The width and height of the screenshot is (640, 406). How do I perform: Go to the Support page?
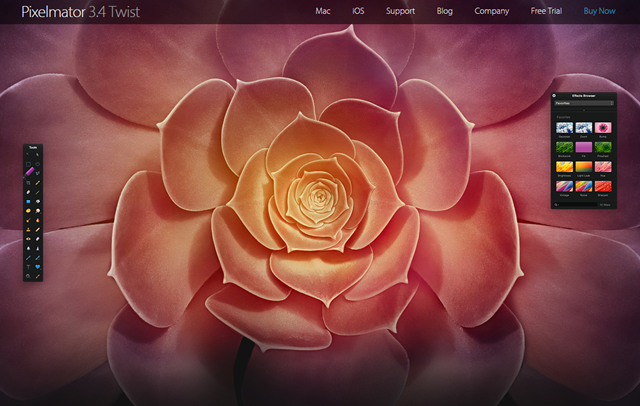coord(400,11)
